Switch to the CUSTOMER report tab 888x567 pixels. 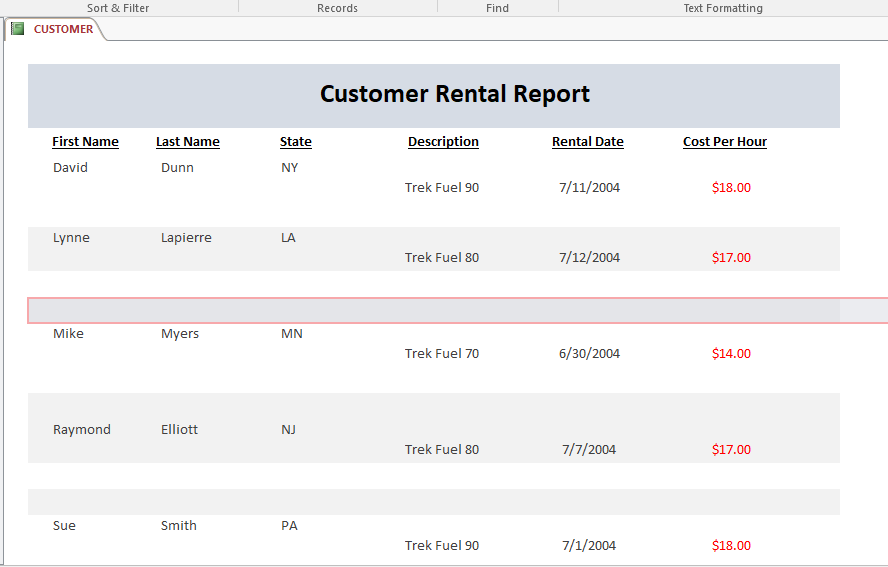63,29
